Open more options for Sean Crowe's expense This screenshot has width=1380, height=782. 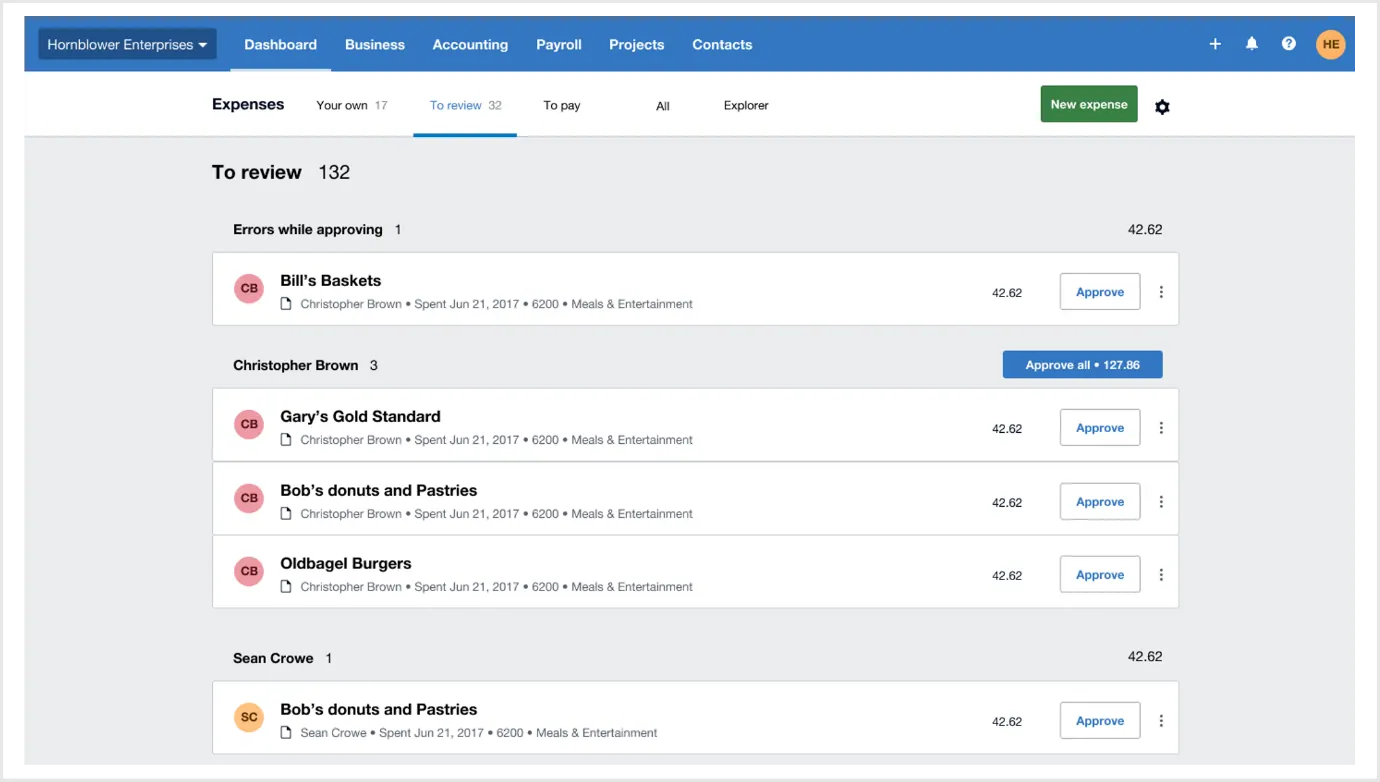click(1161, 721)
